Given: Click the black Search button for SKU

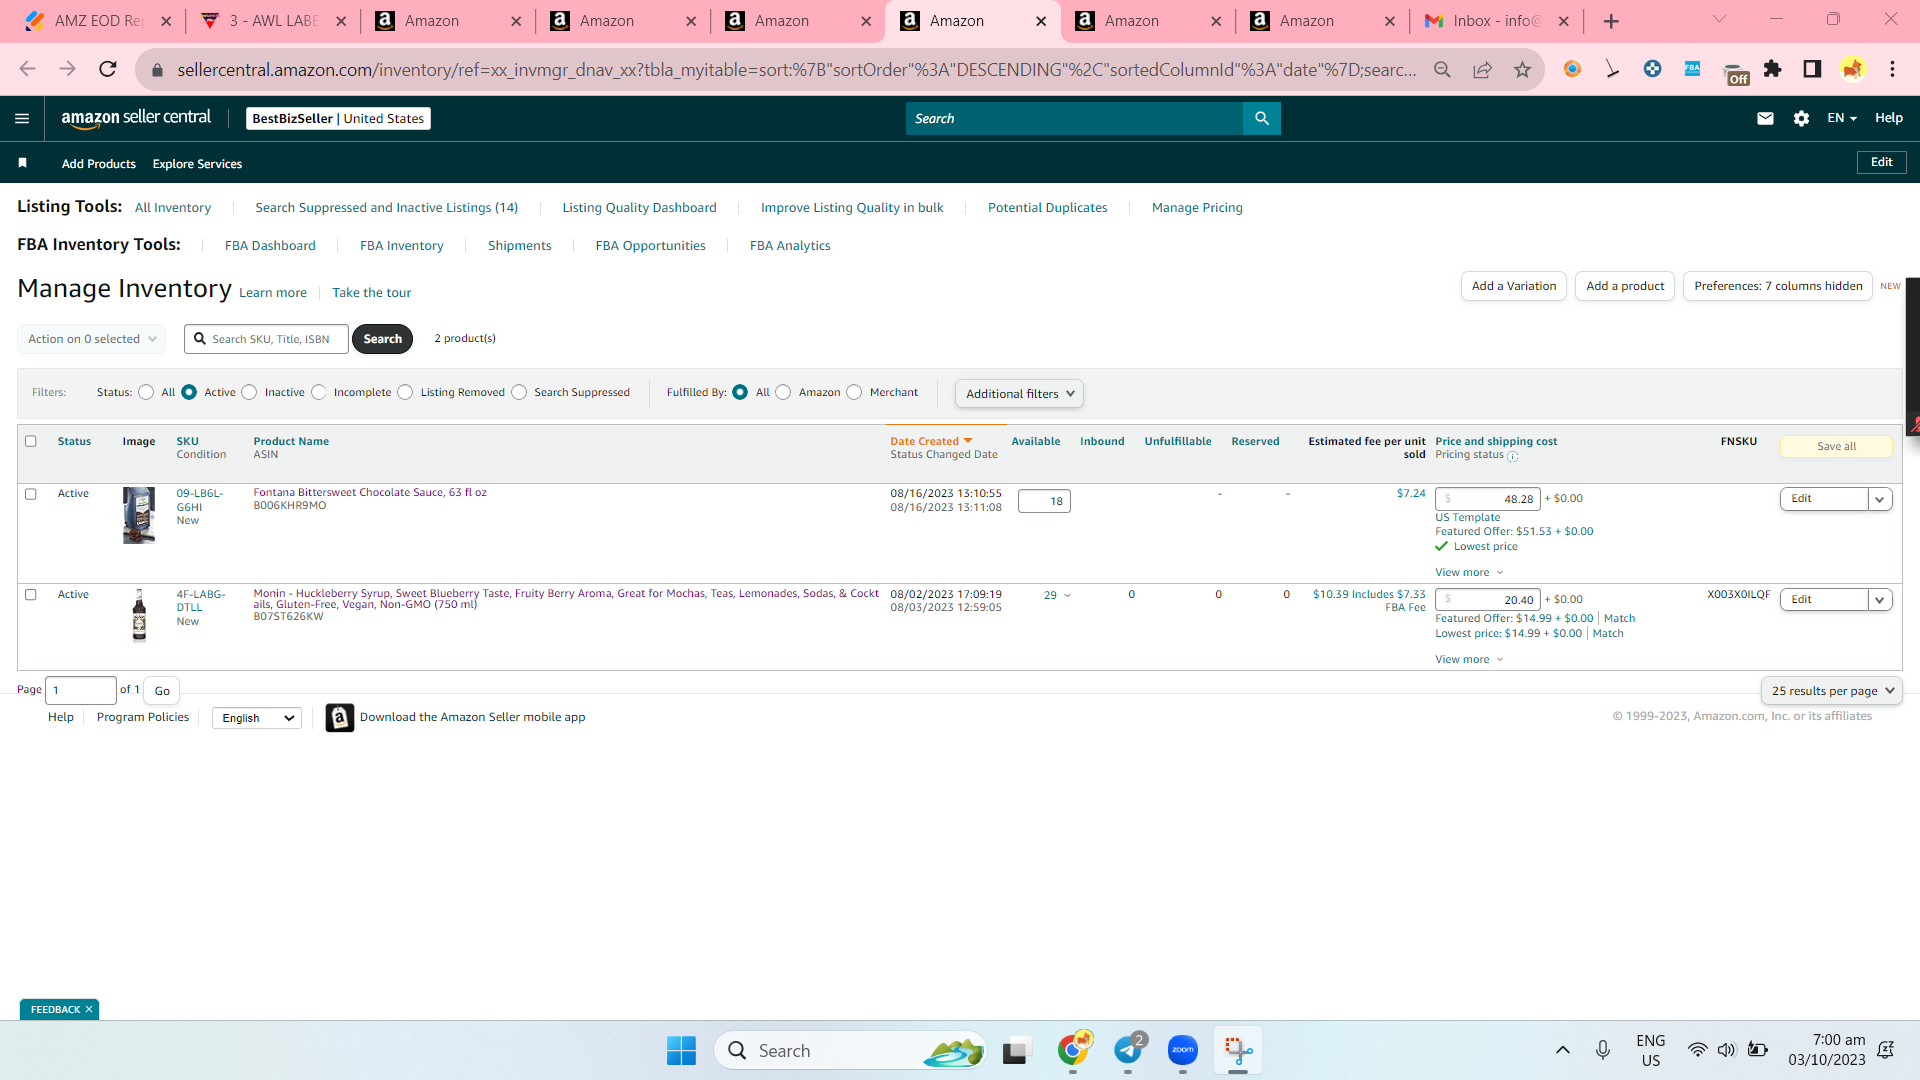Looking at the screenshot, I should point(382,339).
